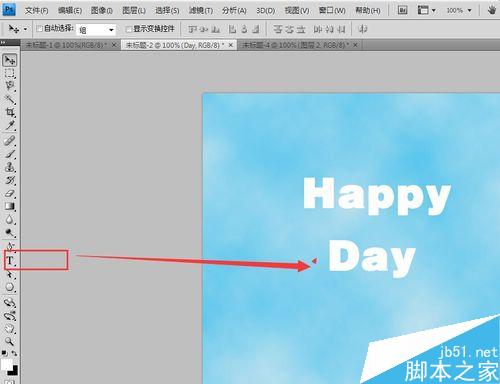Select the Rectangular Marquee tool
This screenshot has width=500, height=384.
[x=10, y=73]
